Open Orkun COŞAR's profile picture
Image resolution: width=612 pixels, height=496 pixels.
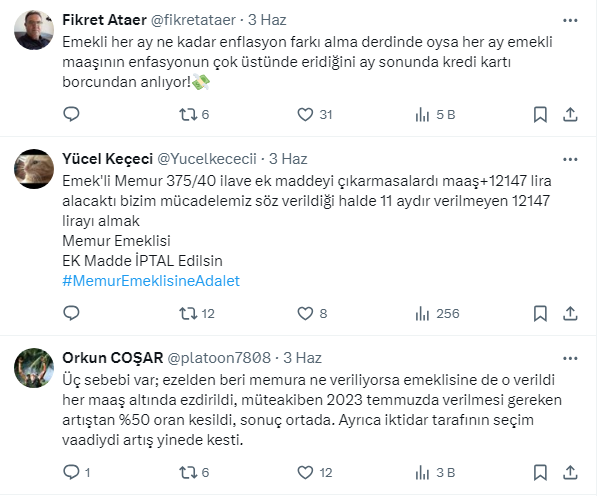coord(34,367)
